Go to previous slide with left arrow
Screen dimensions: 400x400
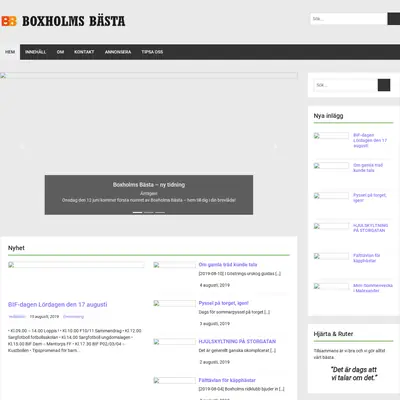click(22, 146)
